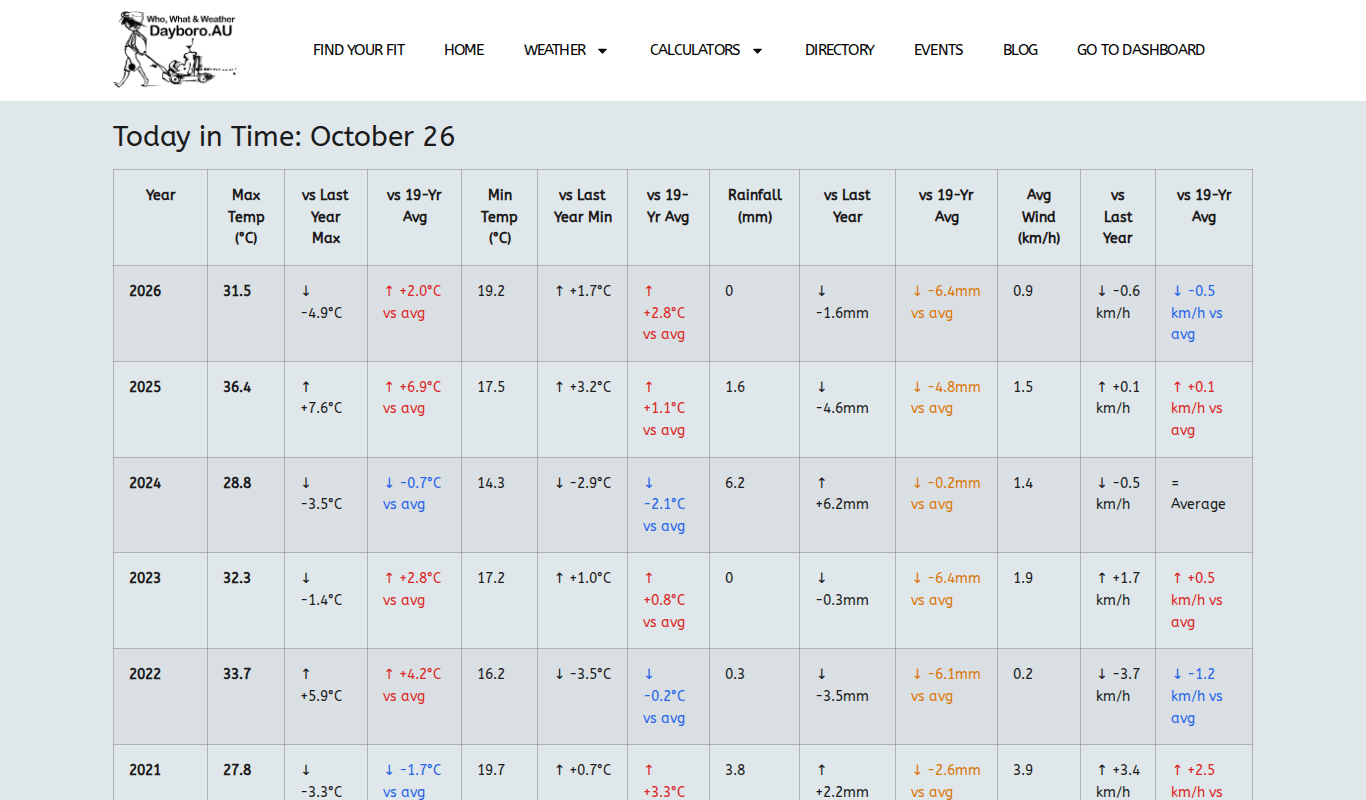Image resolution: width=1366 pixels, height=800 pixels.
Task: Click Go To Dashboard link
Action: [x=1141, y=50]
